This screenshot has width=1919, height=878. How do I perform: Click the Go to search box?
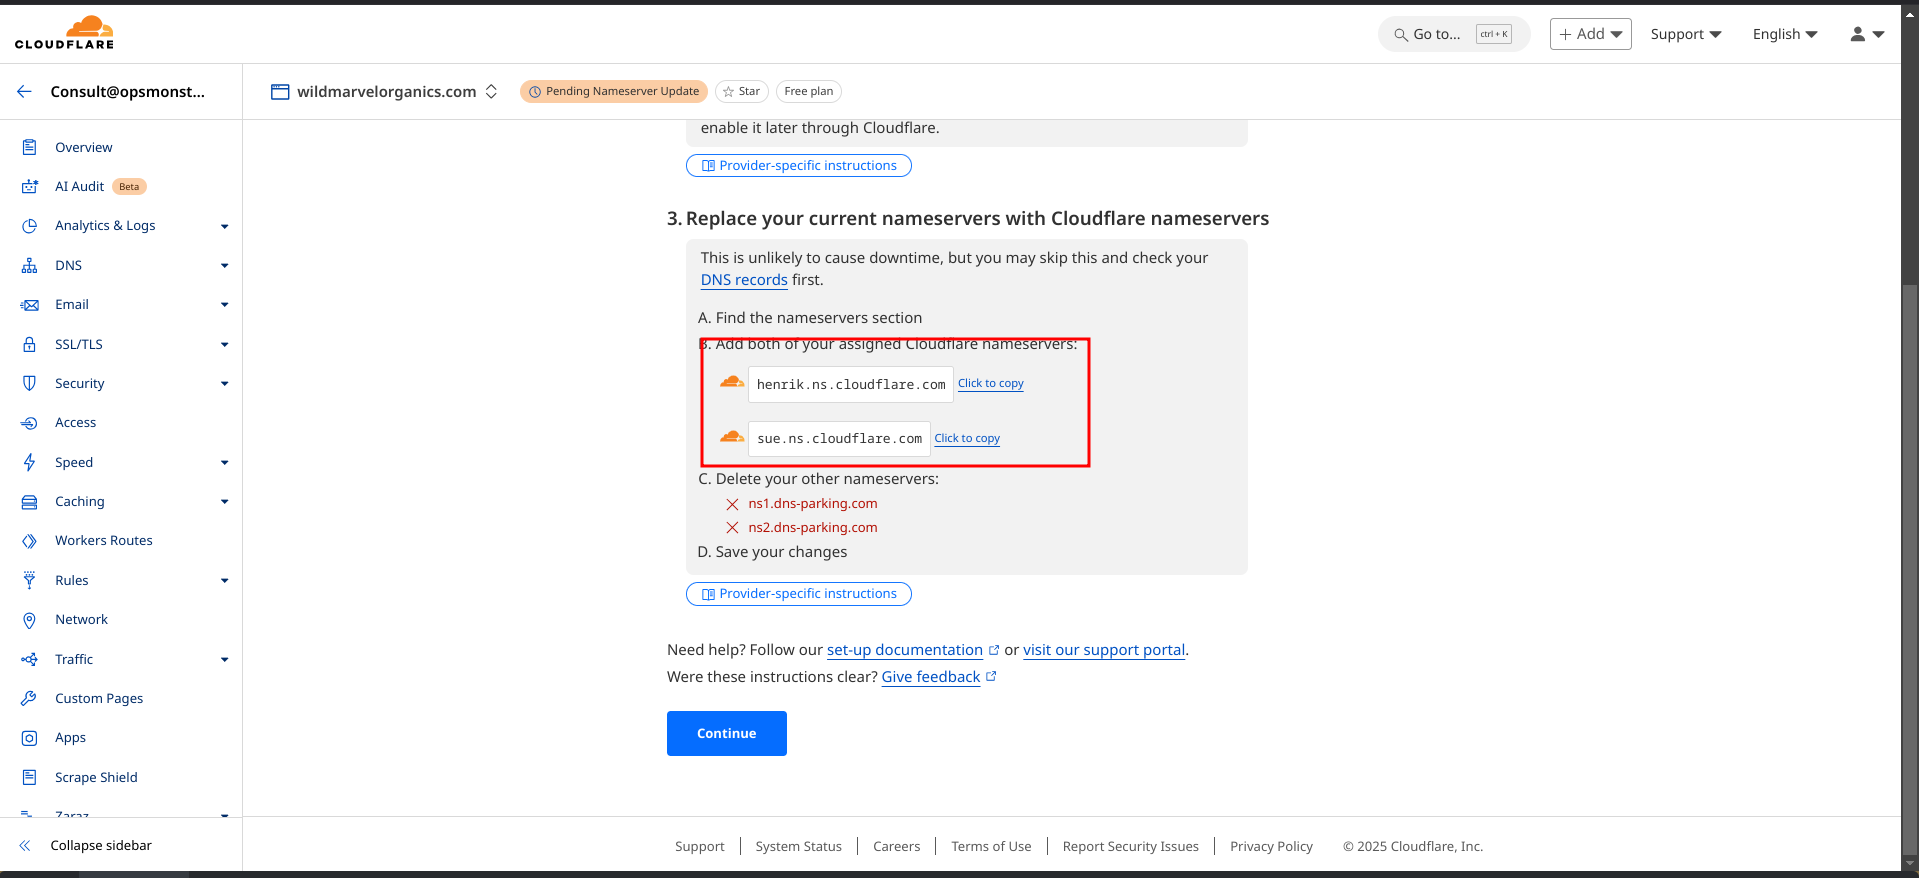click(1453, 34)
